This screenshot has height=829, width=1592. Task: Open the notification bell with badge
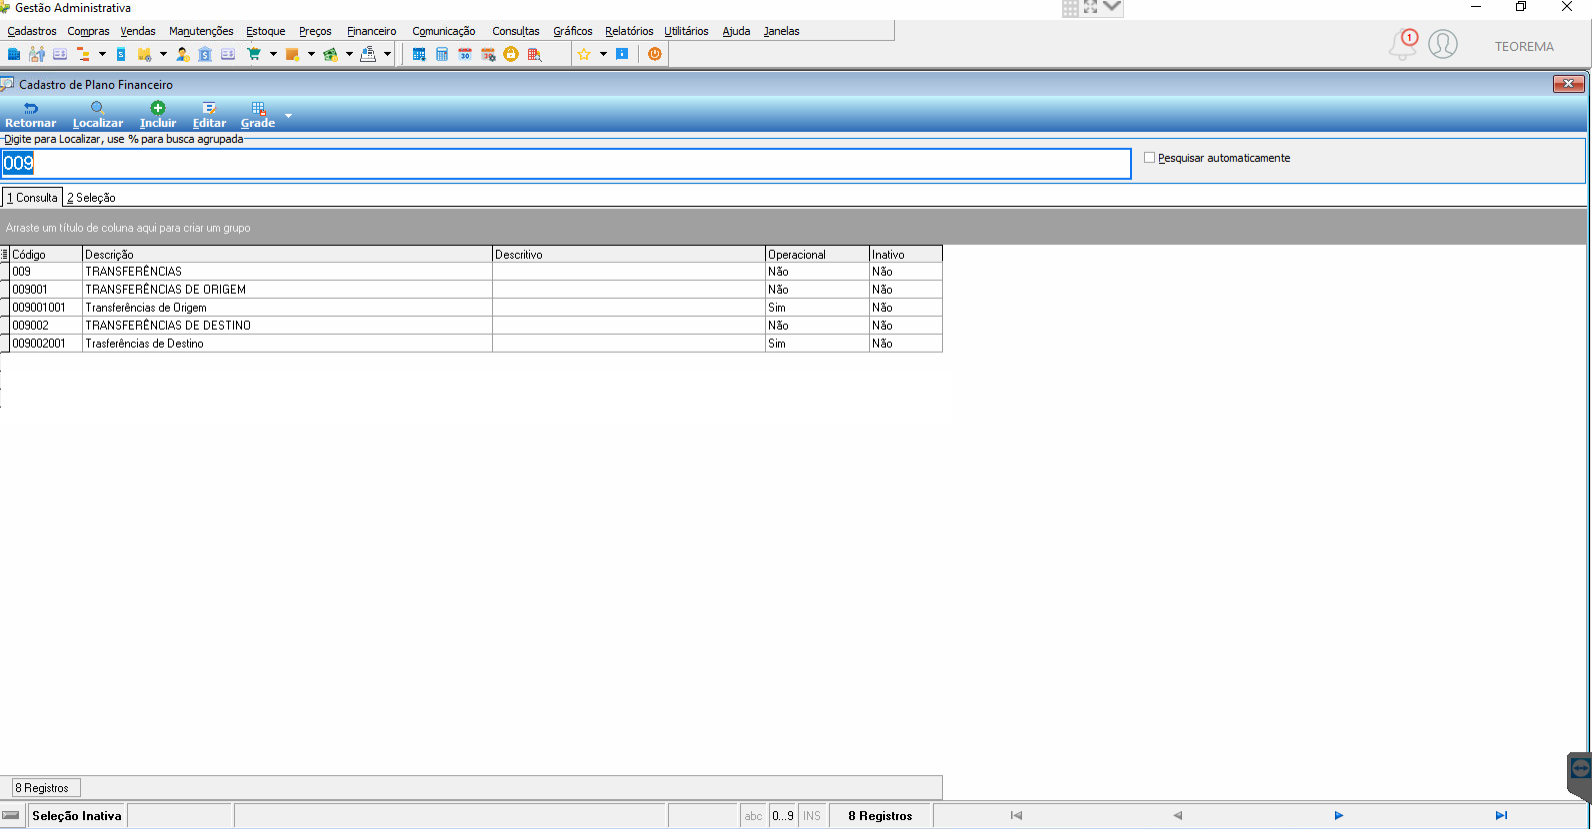pyautogui.click(x=1404, y=44)
